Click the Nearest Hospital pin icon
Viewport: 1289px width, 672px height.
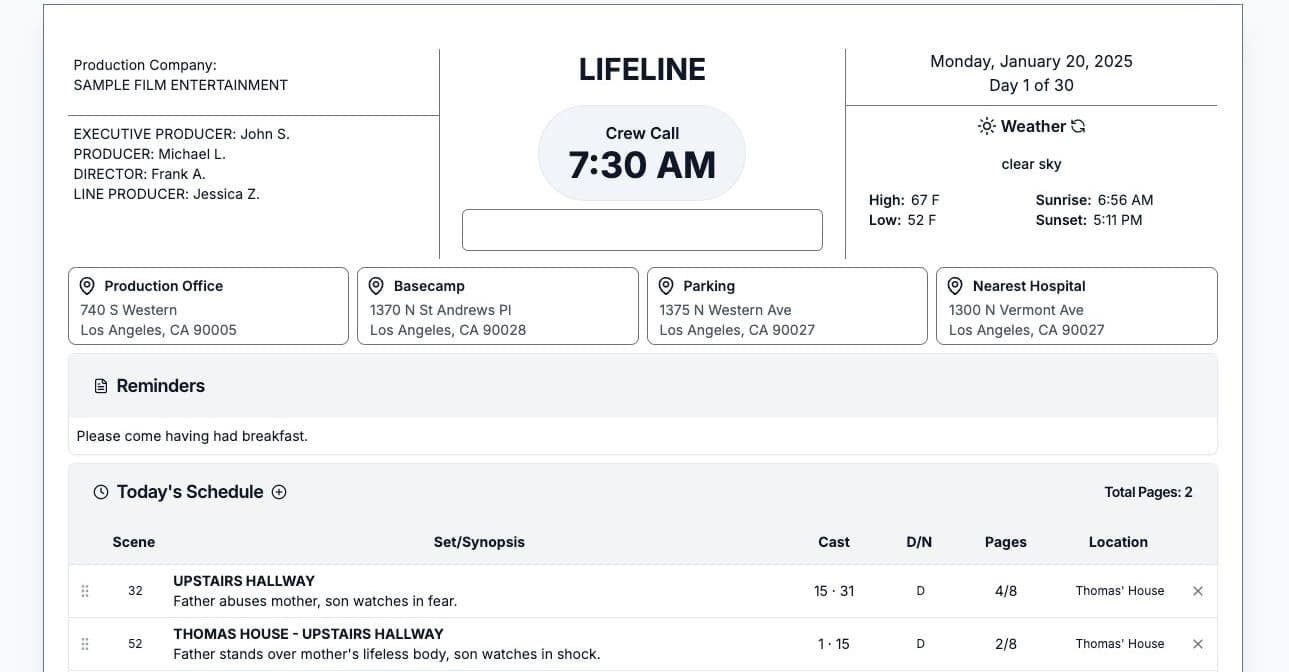click(955, 285)
